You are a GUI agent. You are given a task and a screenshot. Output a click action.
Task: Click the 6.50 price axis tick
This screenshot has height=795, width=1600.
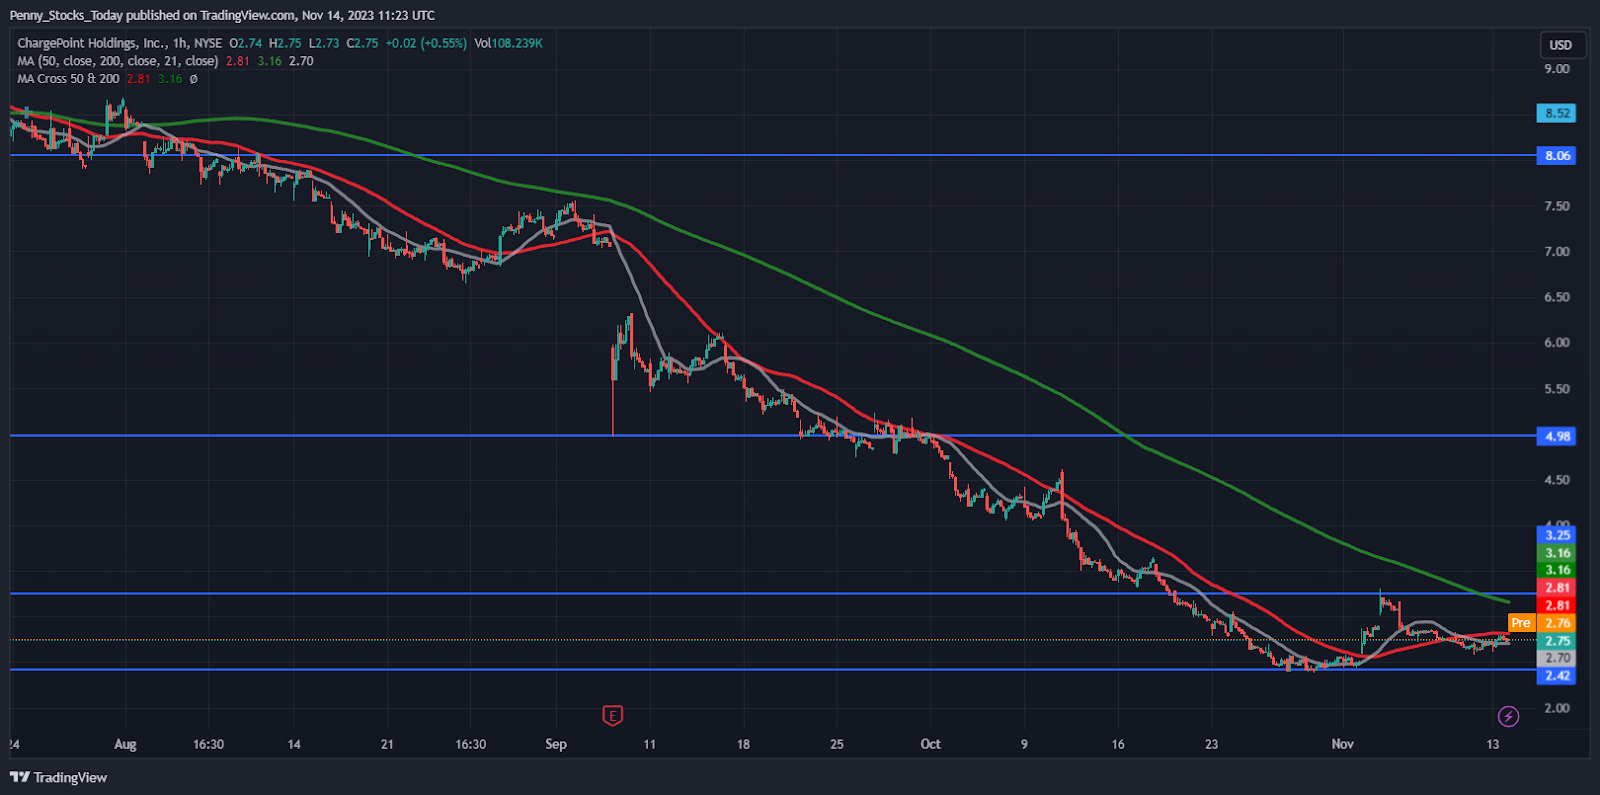coord(1557,297)
